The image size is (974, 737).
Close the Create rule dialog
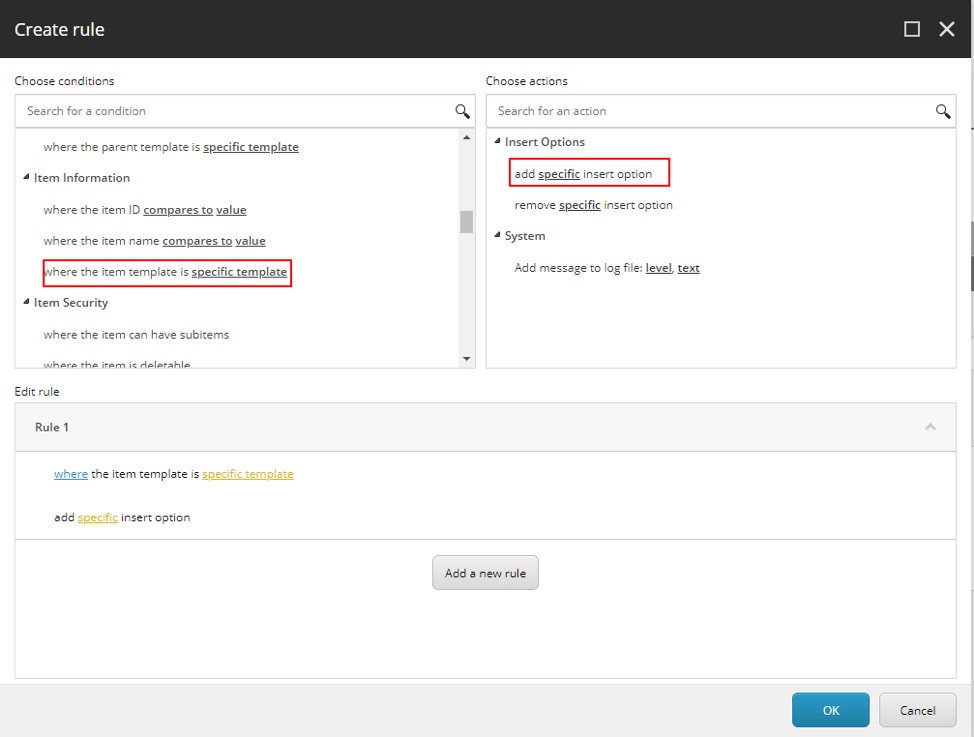tap(947, 29)
